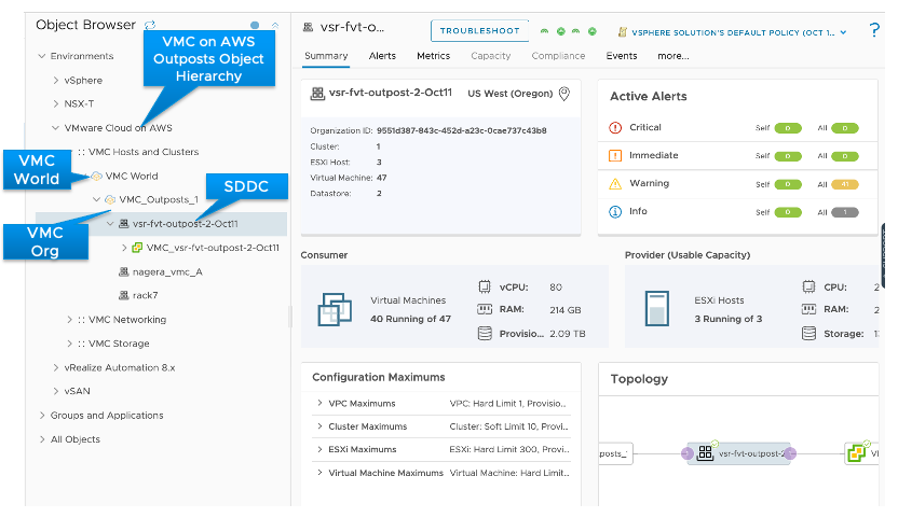The image size is (898, 518).
Task: Open the Metrics tab
Action: point(433,56)
